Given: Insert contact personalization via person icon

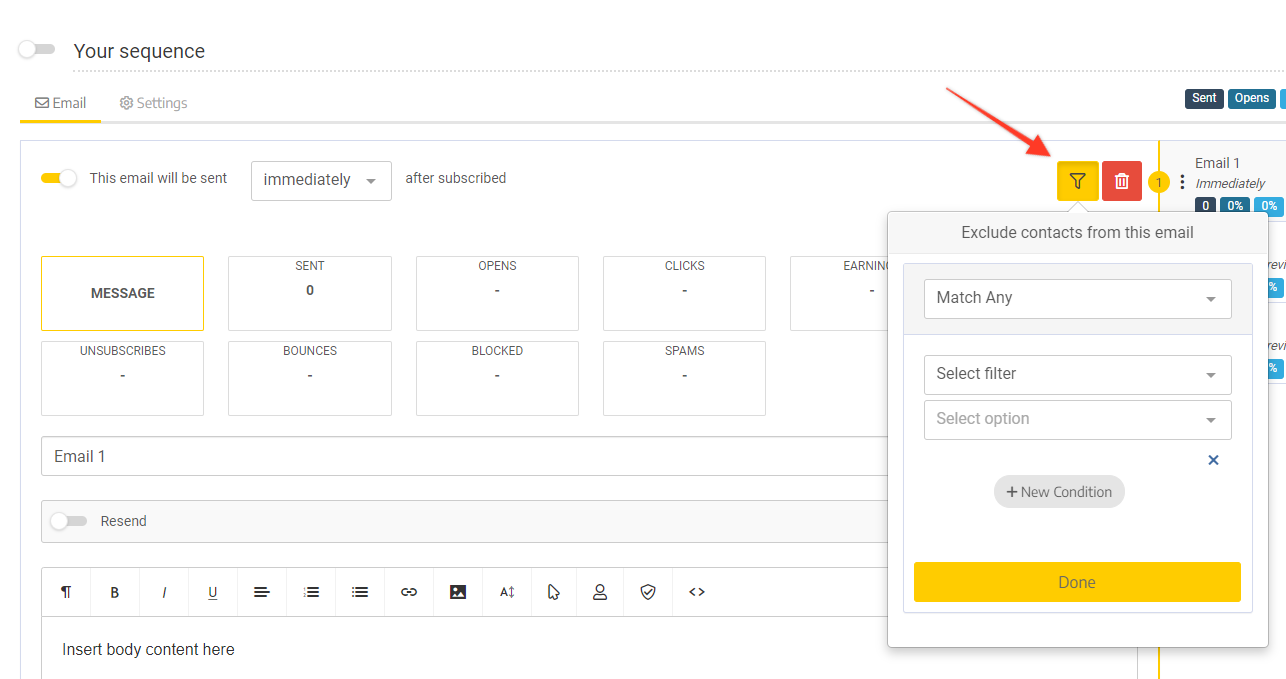Looking at the screenshot, I should [x=600, y=592].
